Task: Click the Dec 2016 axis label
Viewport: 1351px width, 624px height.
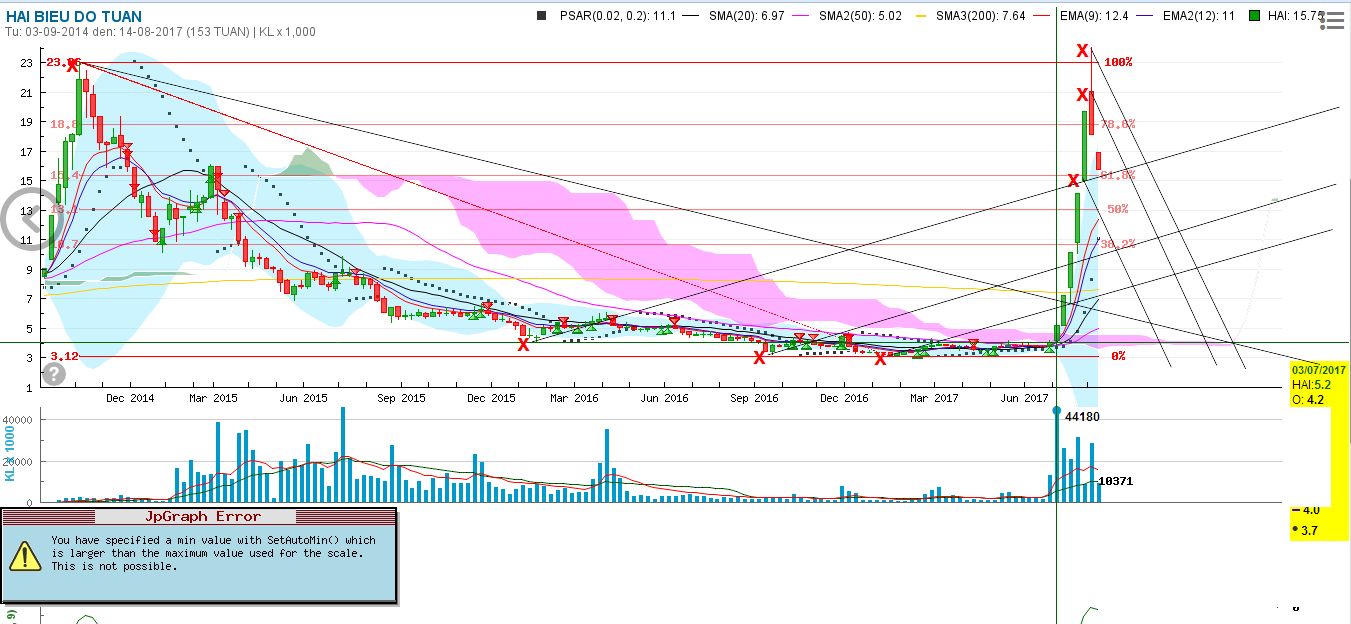Action: tap(844, 398)
